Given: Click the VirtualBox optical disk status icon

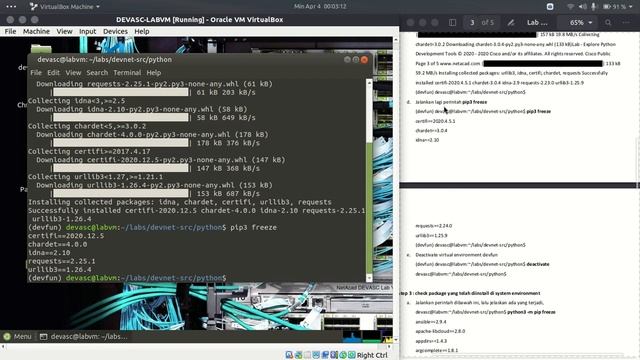Looking at the screenshot, I should click(x=298, y=355).
